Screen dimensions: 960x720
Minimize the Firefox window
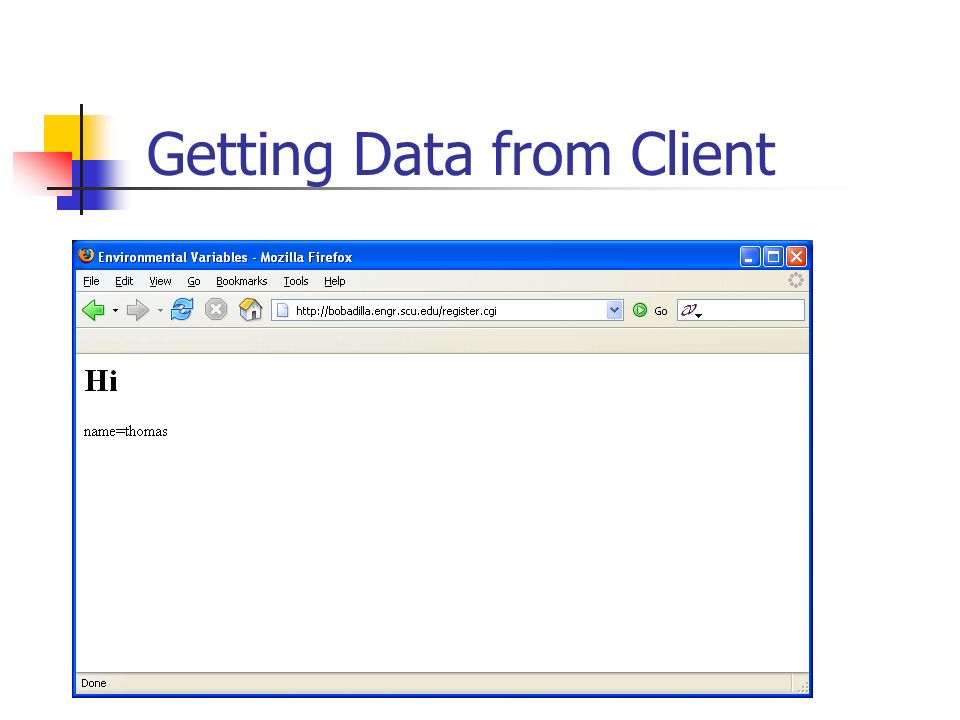(x=750, y=257)
